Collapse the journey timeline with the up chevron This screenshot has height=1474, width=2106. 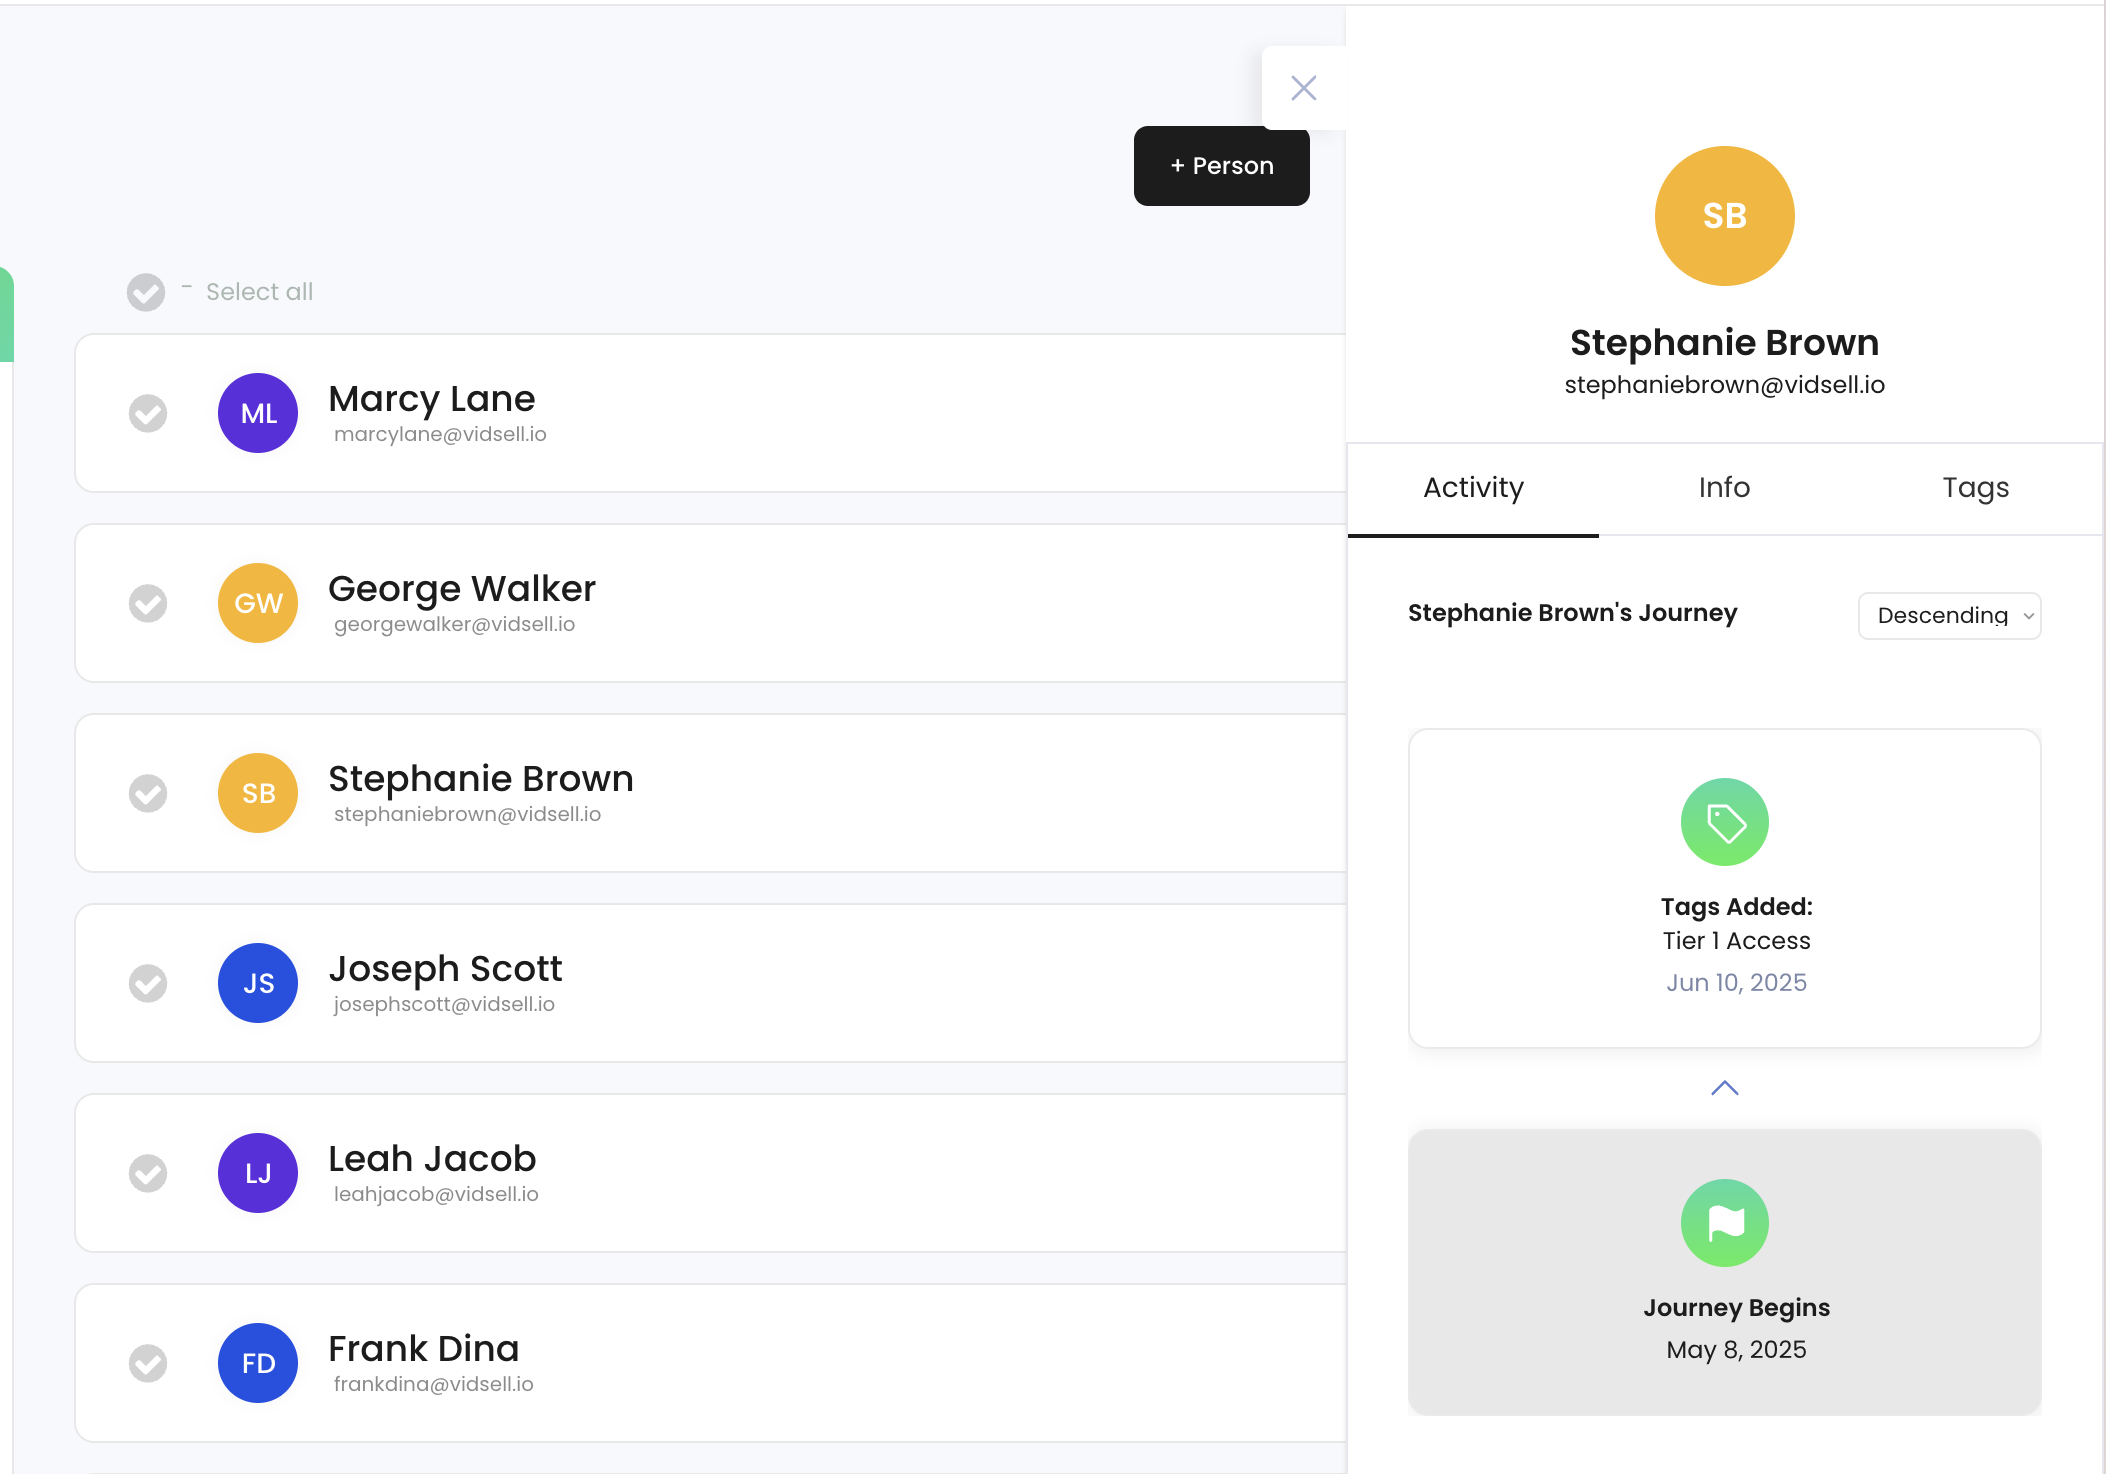[1723, 1087]
